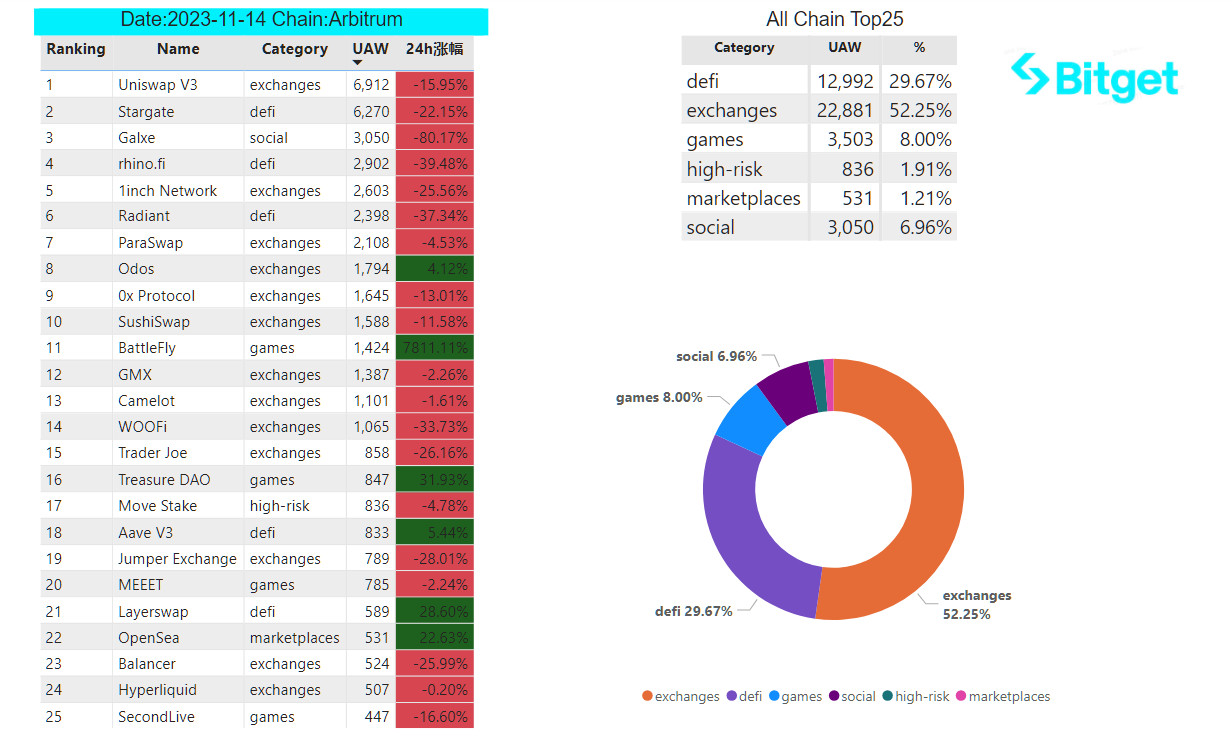Viewport: 1231px width, 733px height.
Task: Select the defi legend item
Action: point(745,696)
